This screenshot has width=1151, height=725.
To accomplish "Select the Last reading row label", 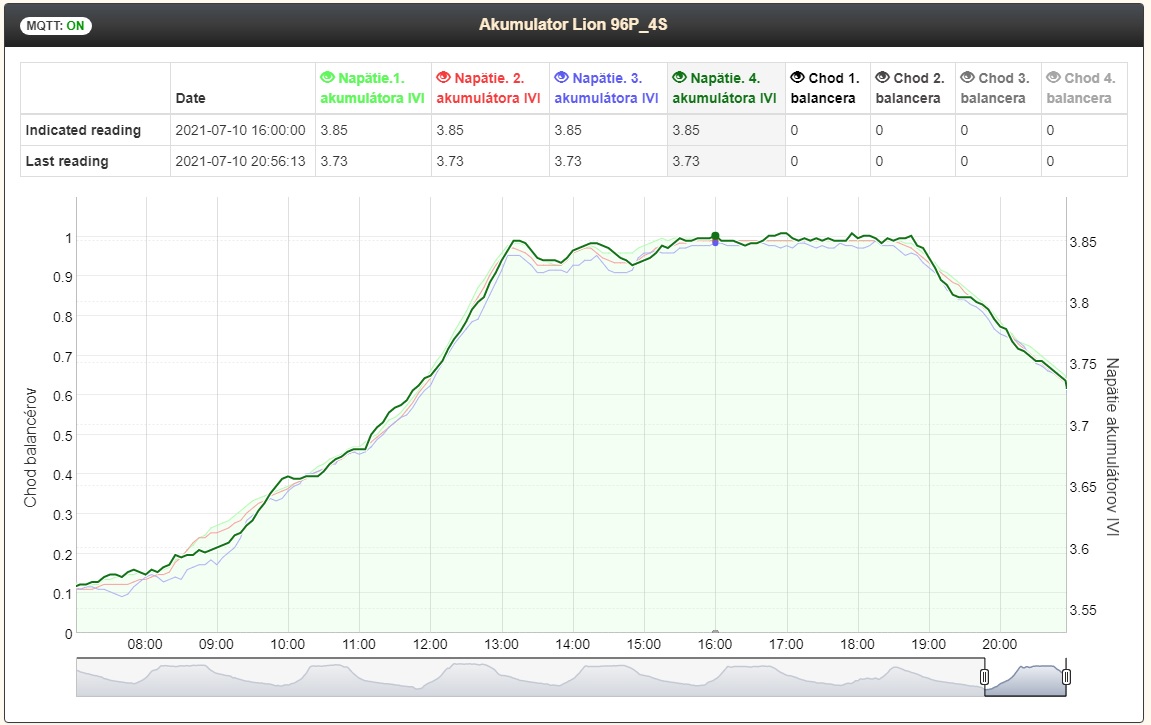I will (x=67, y=161).
